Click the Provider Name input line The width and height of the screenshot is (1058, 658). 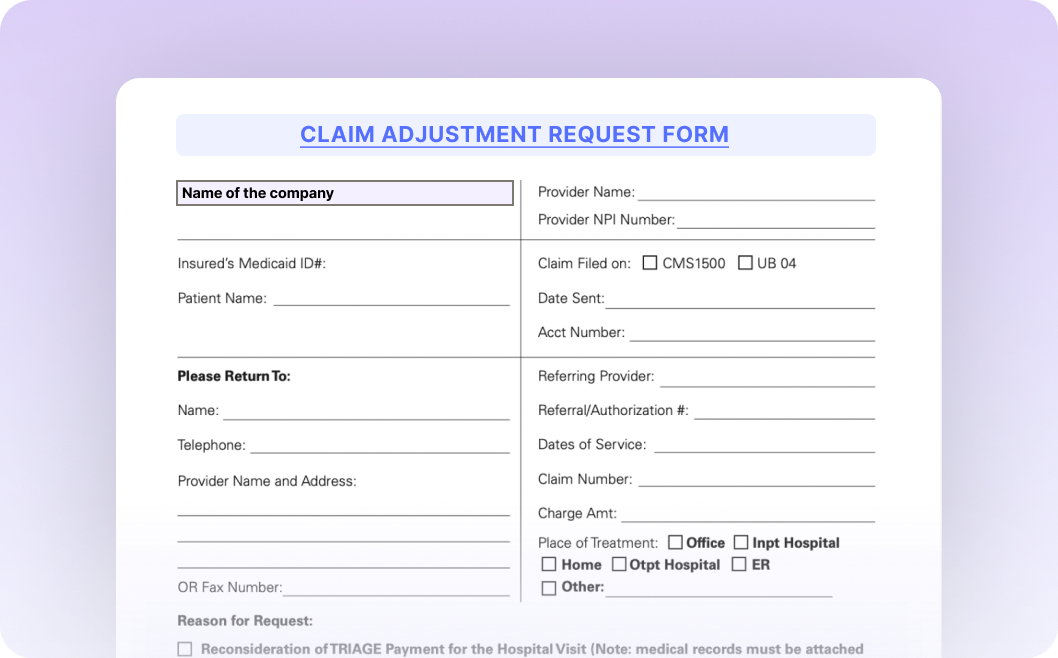coord(756,192)
